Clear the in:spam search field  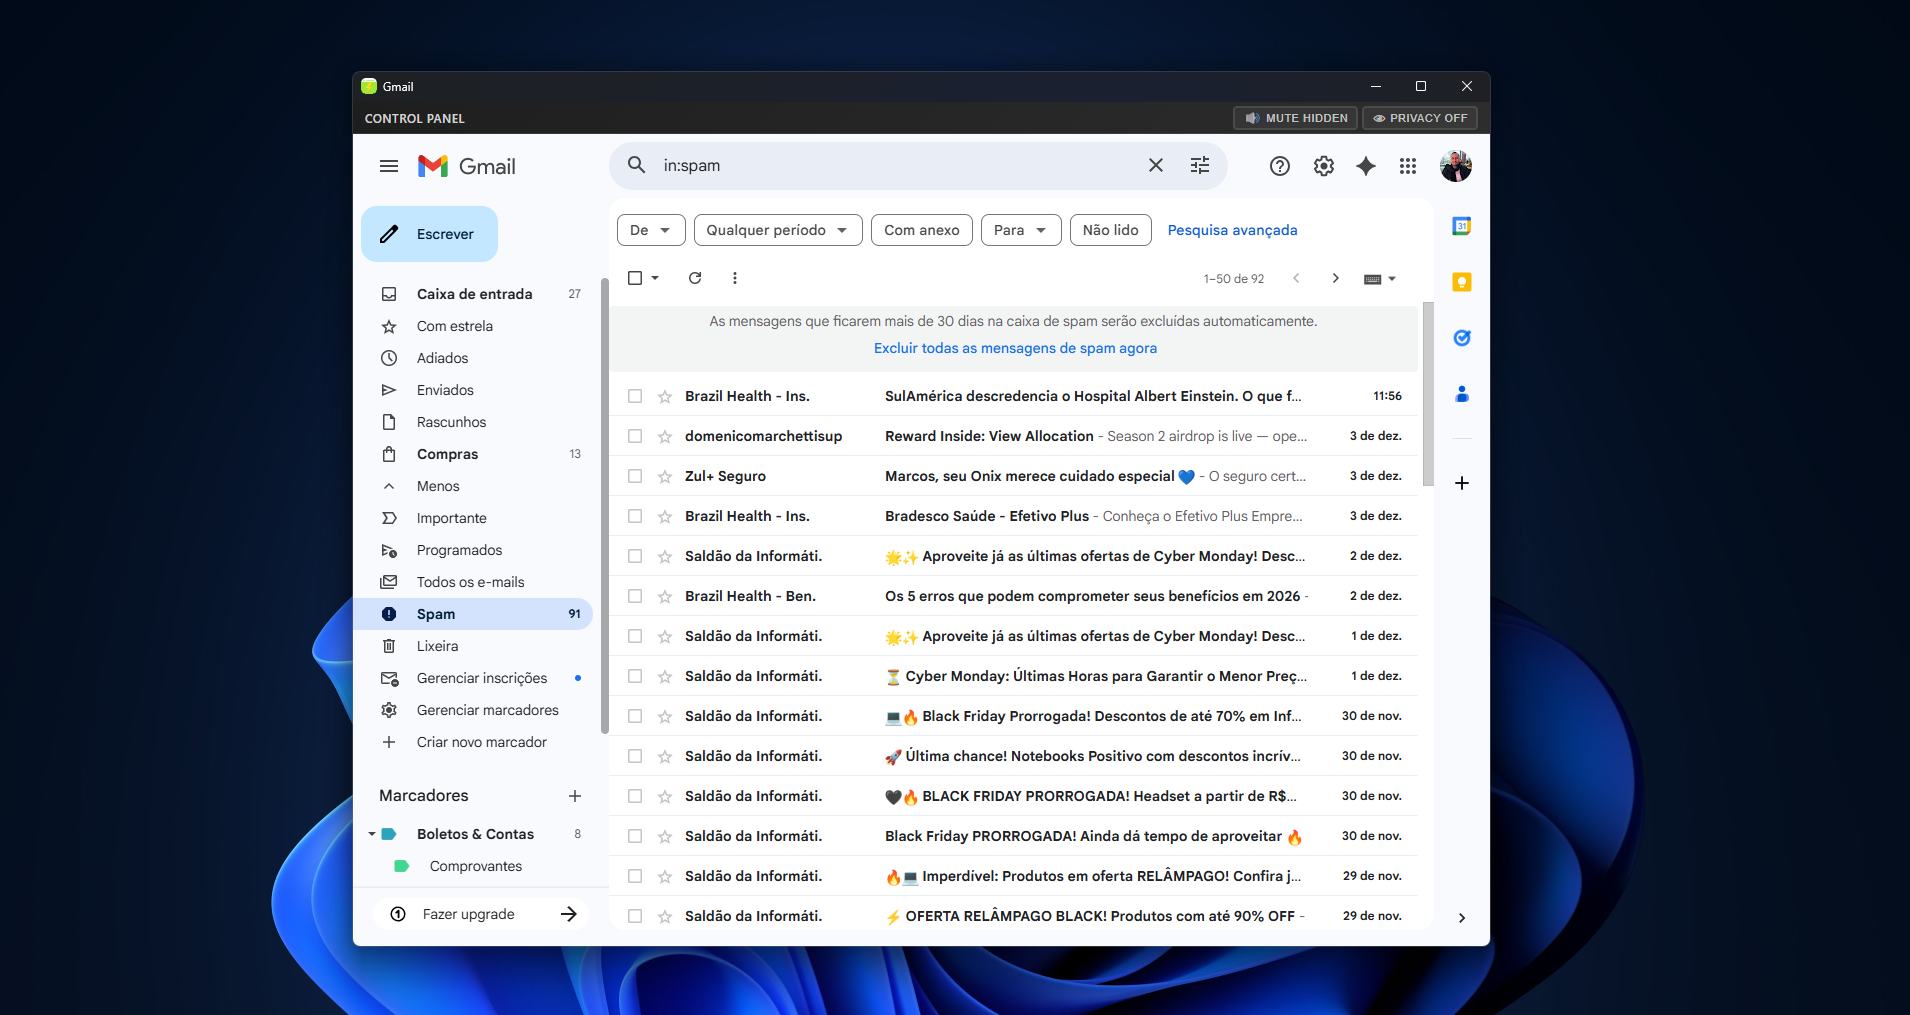(1155, 165)
